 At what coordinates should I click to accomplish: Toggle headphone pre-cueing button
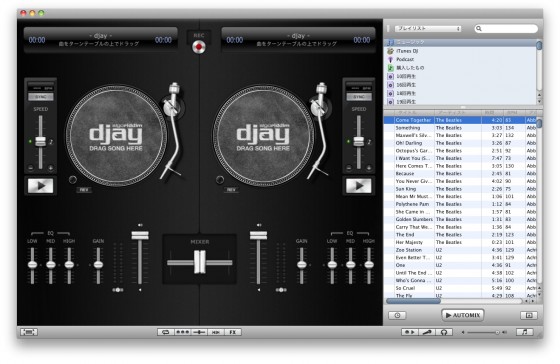click(444, 332)
